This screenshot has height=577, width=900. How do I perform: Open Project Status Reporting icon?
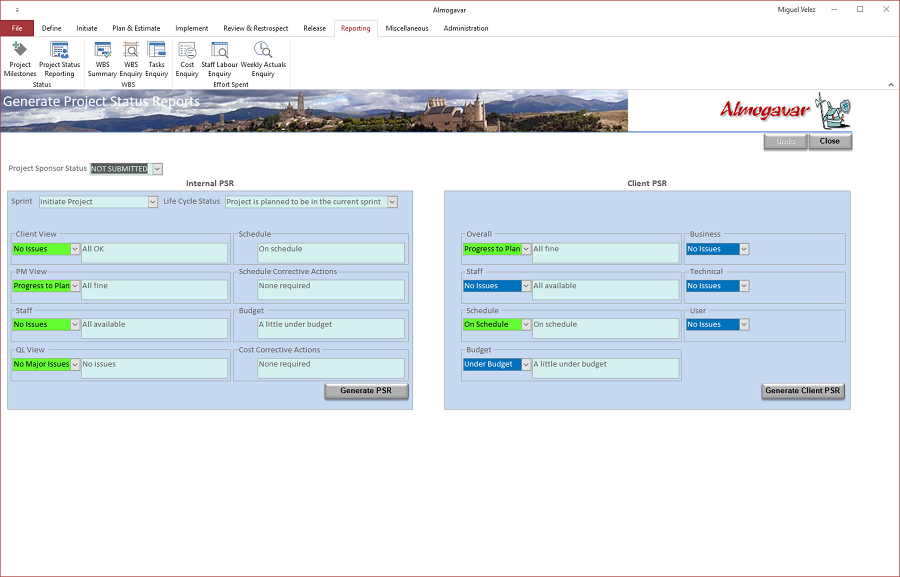(59, 59)
